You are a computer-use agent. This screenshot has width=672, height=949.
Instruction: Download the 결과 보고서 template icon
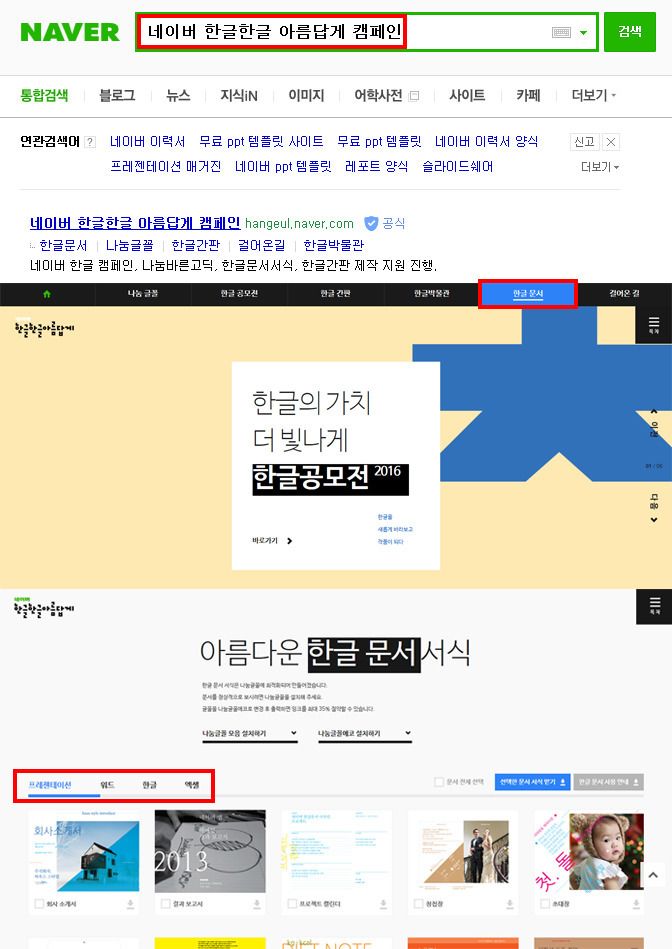click(x=257, y=904)
